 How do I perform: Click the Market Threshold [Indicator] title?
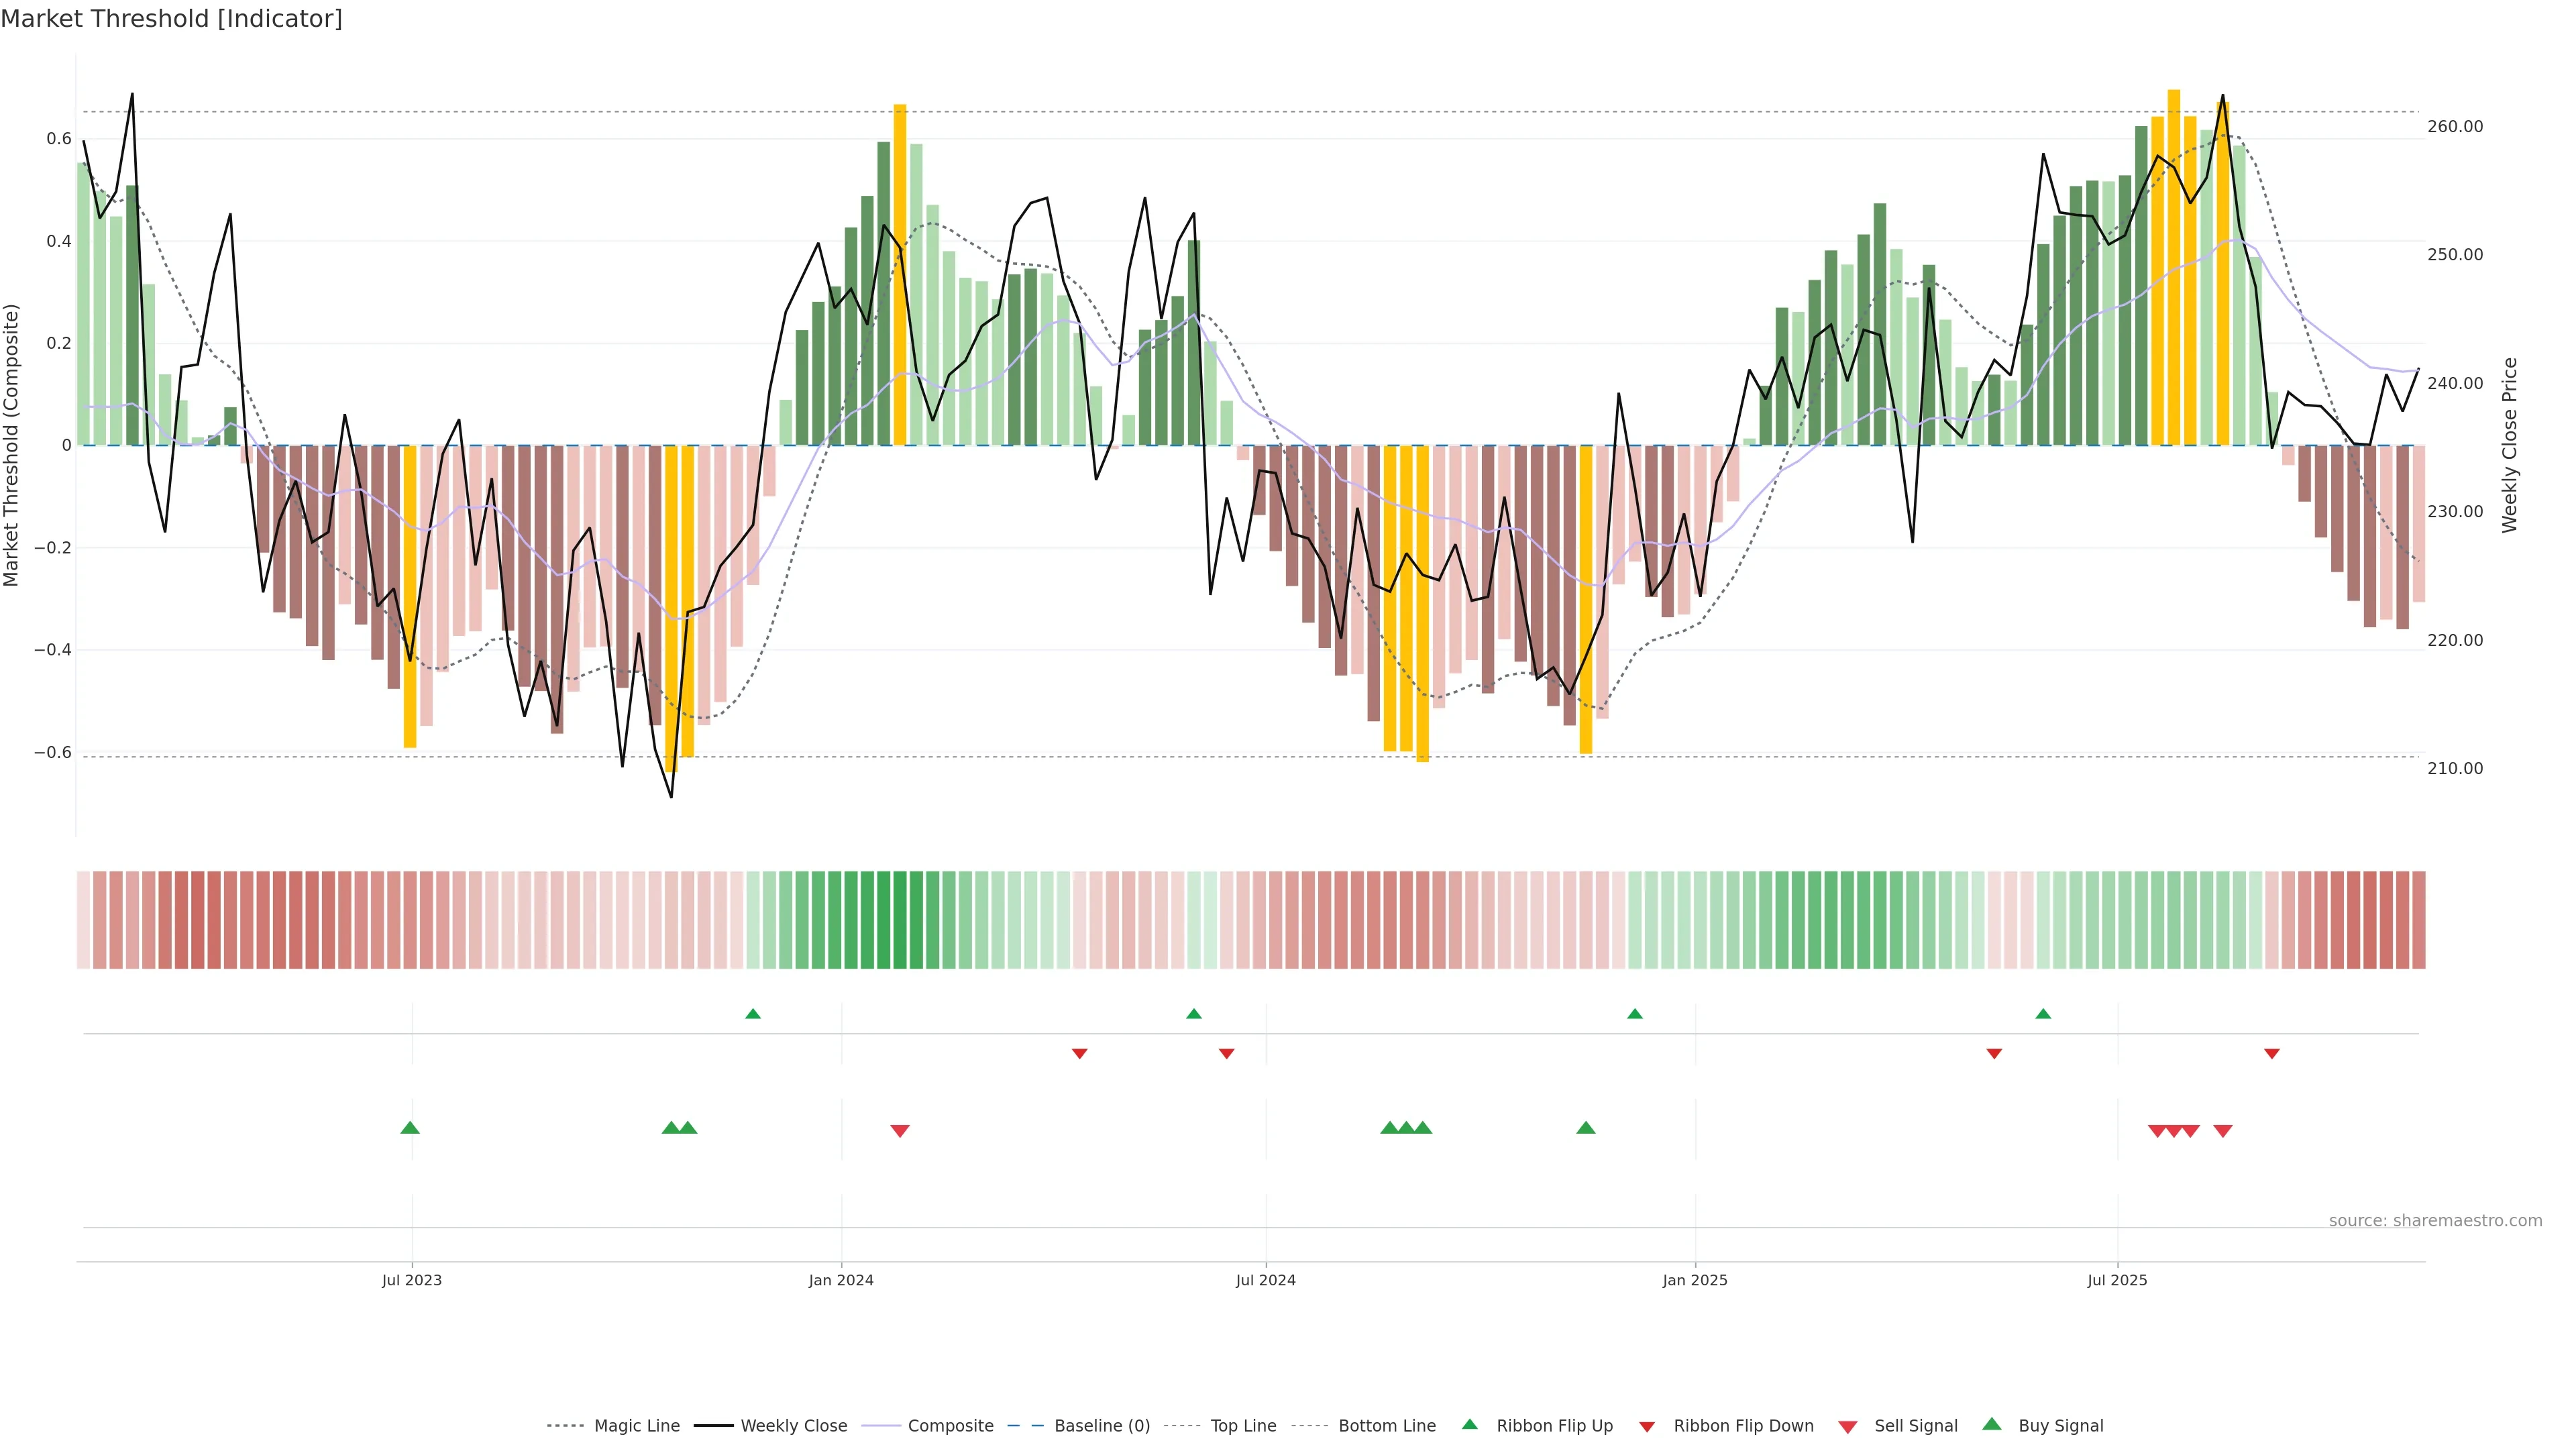coord(171,19)
